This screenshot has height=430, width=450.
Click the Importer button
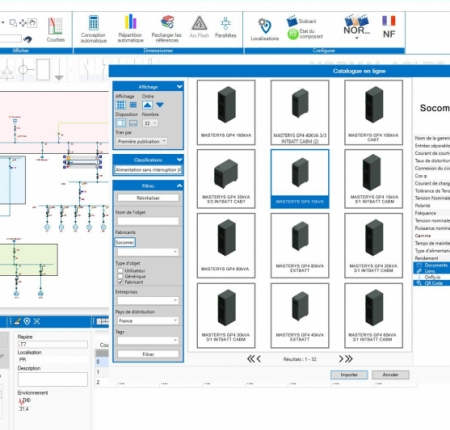349,375
